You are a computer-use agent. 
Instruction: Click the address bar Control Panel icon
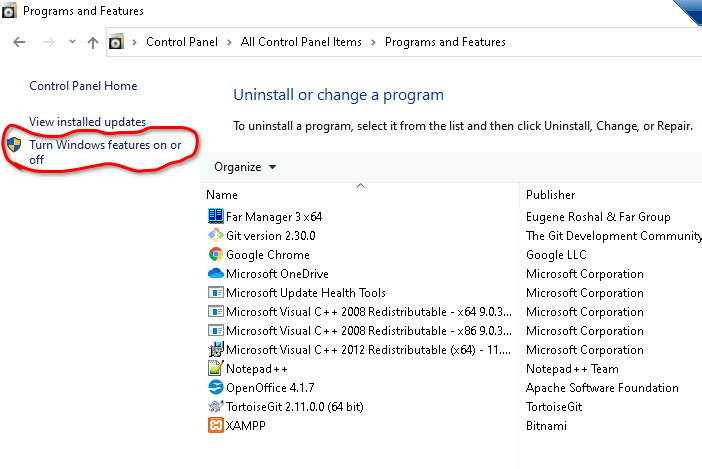[116, 42]
